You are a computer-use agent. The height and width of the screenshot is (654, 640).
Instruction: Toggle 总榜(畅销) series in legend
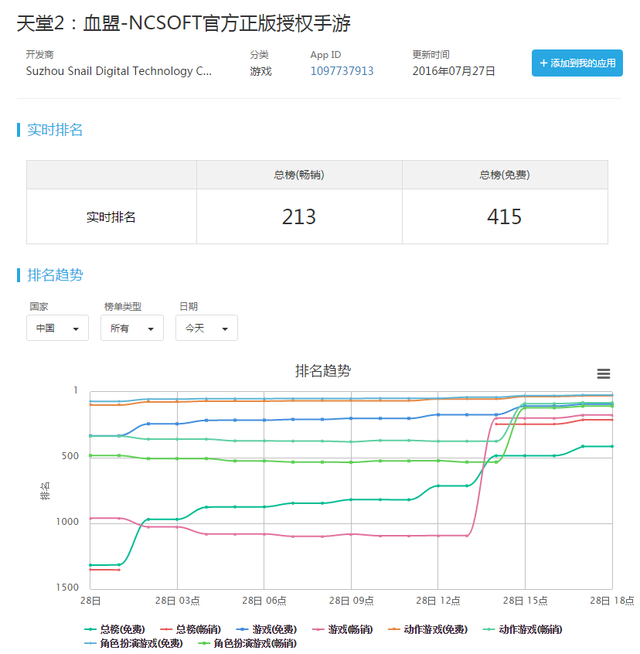pyautogui.click(x=190, y=629)
